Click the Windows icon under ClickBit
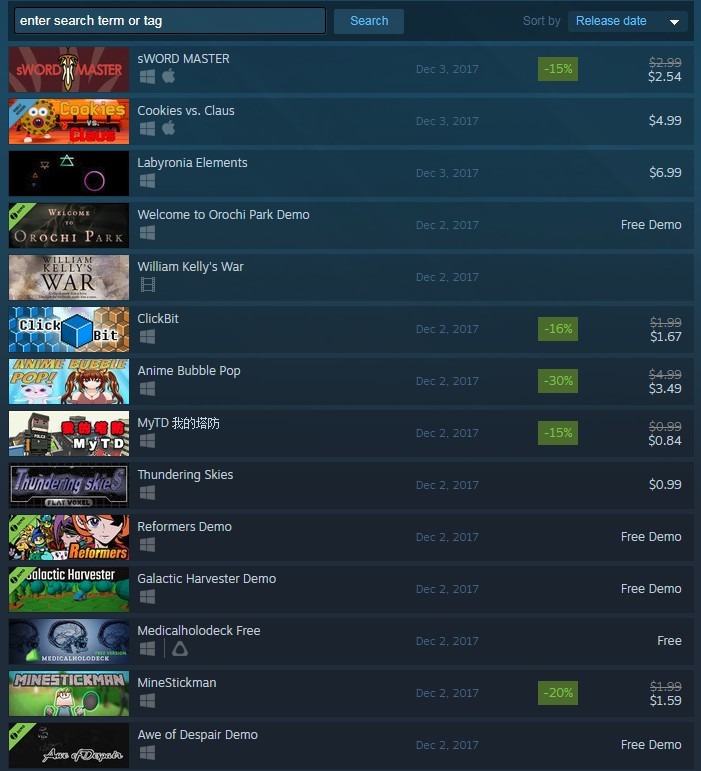The image size is (701, 771). click(147, 337)
